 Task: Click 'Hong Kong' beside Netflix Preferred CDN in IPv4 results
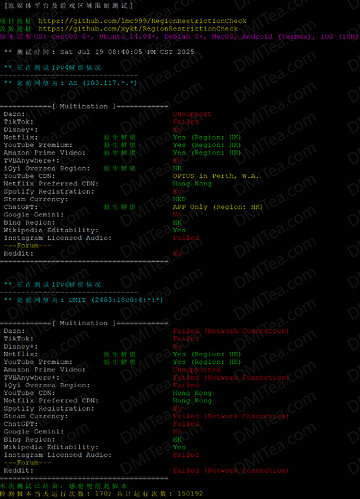[192, 184]
